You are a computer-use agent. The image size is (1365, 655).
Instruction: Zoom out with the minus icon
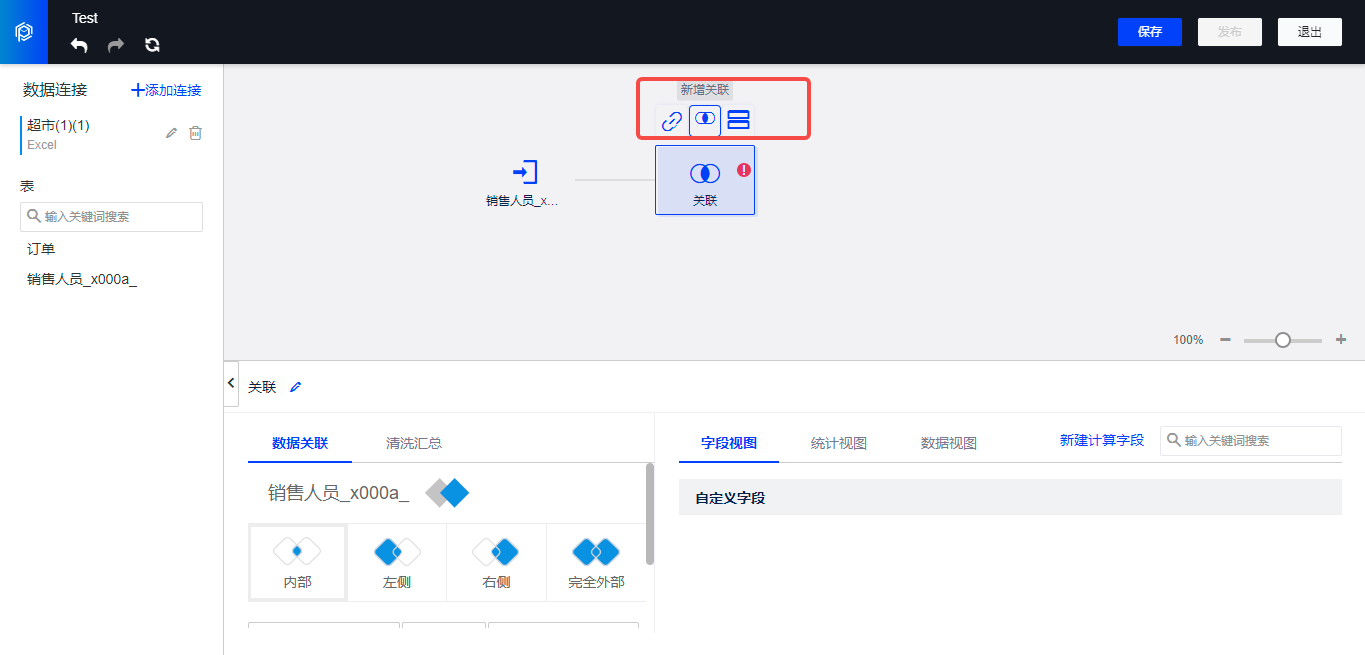point(1225,340)
